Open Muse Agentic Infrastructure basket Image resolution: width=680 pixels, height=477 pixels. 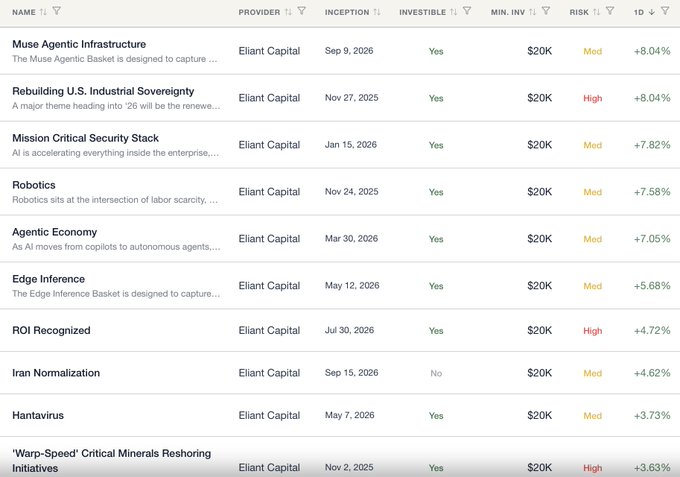pyautogui.click(x=79, y=44)
